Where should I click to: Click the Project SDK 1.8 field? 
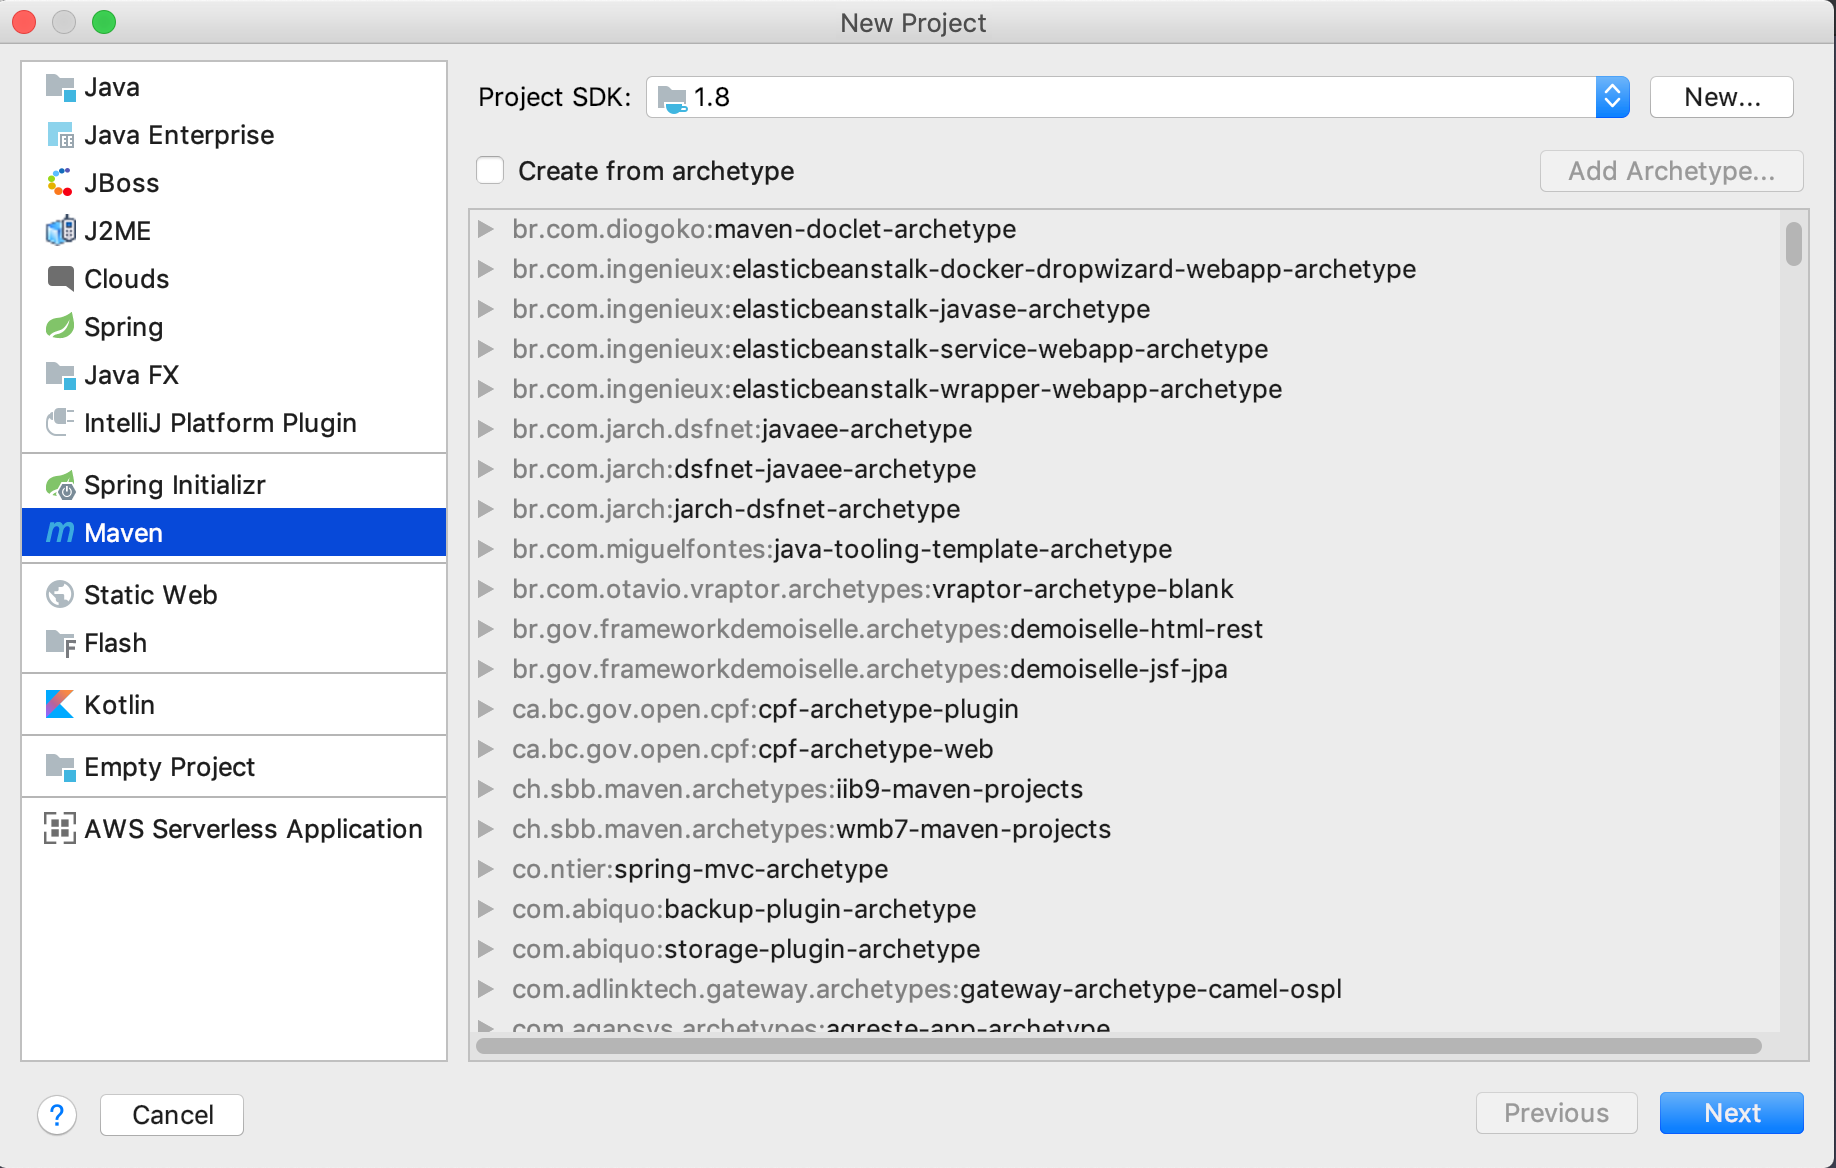(1138, 97)
